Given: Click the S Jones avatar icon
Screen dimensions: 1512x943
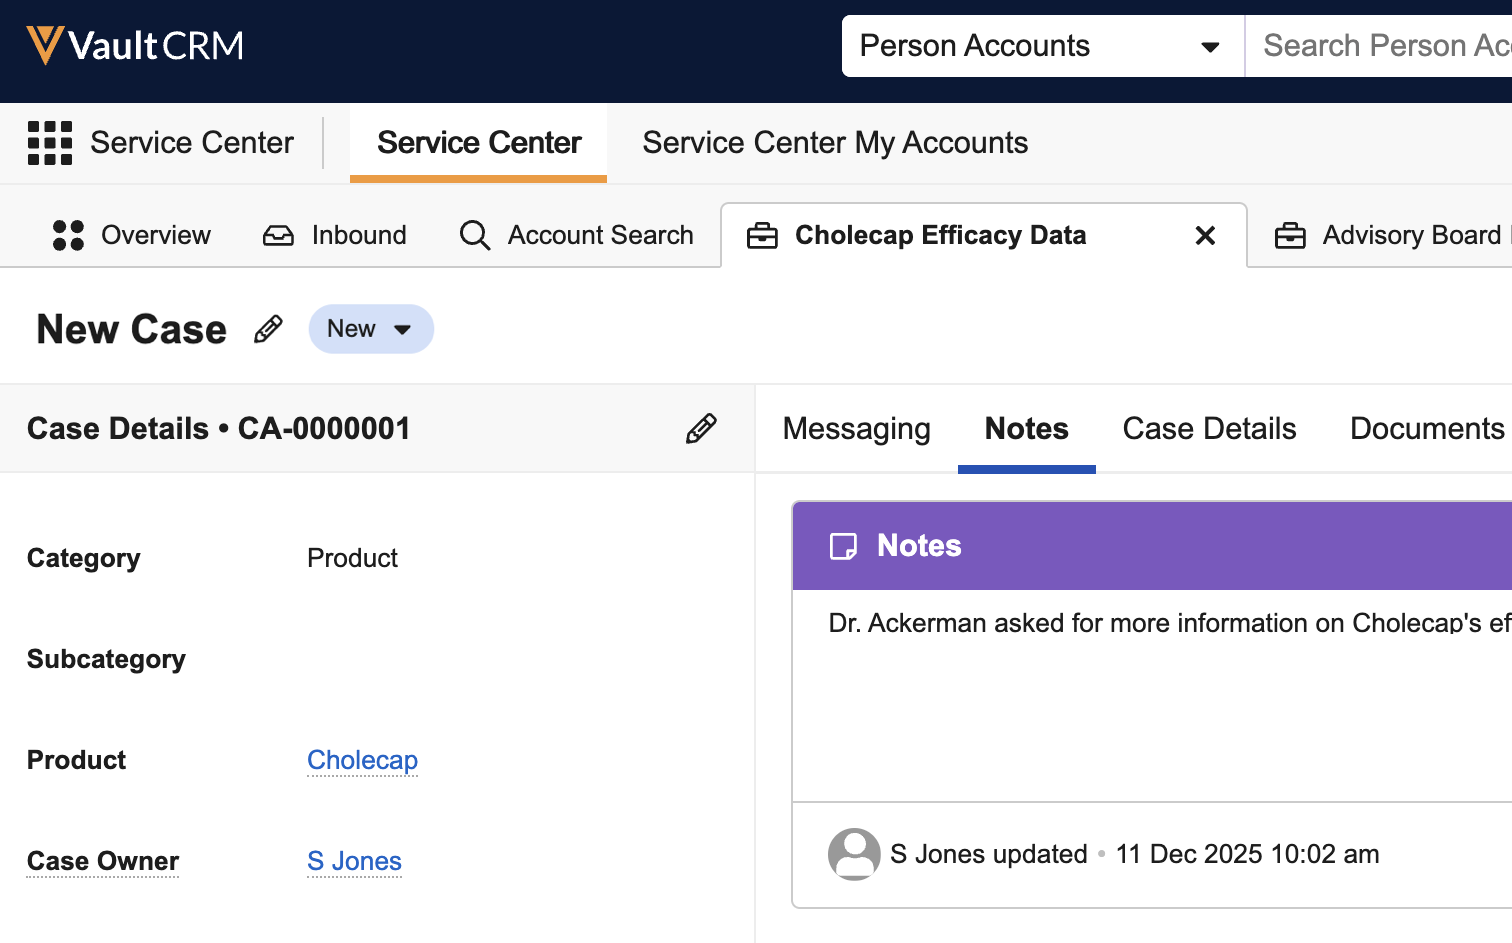Looking at the screenshot, I should tap(854, 854).
